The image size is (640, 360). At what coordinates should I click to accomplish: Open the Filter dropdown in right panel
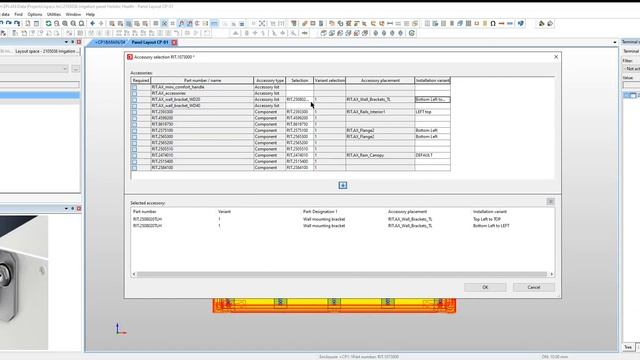click(x=631, y=69)
